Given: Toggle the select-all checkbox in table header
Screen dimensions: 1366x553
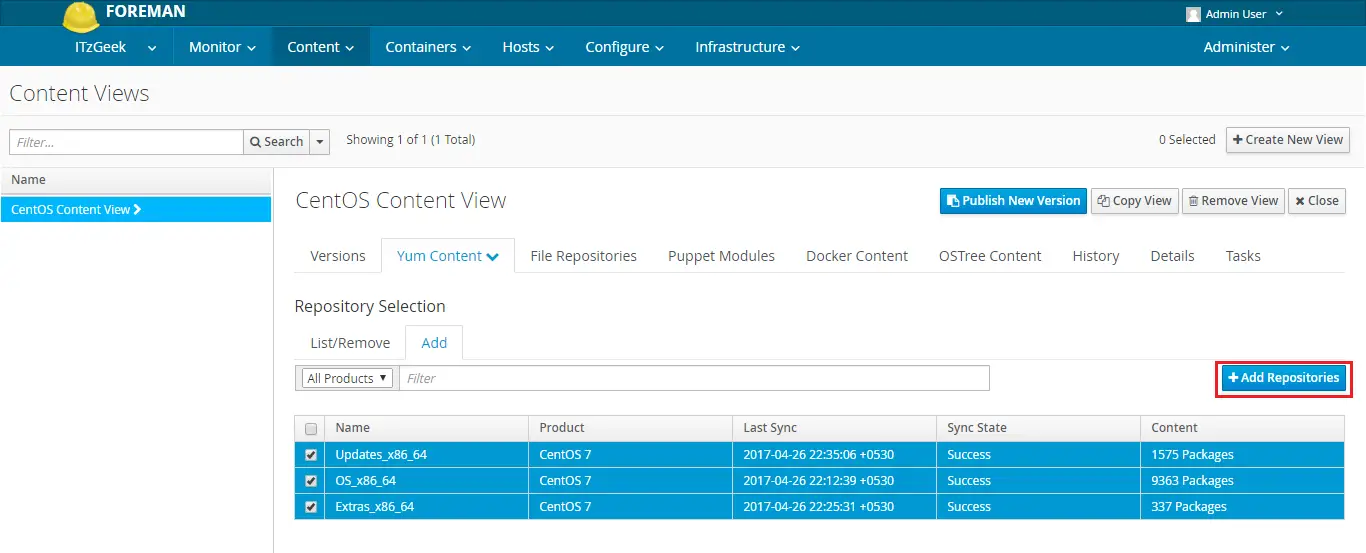Looking at the screenshot, I should coord(311,429).
